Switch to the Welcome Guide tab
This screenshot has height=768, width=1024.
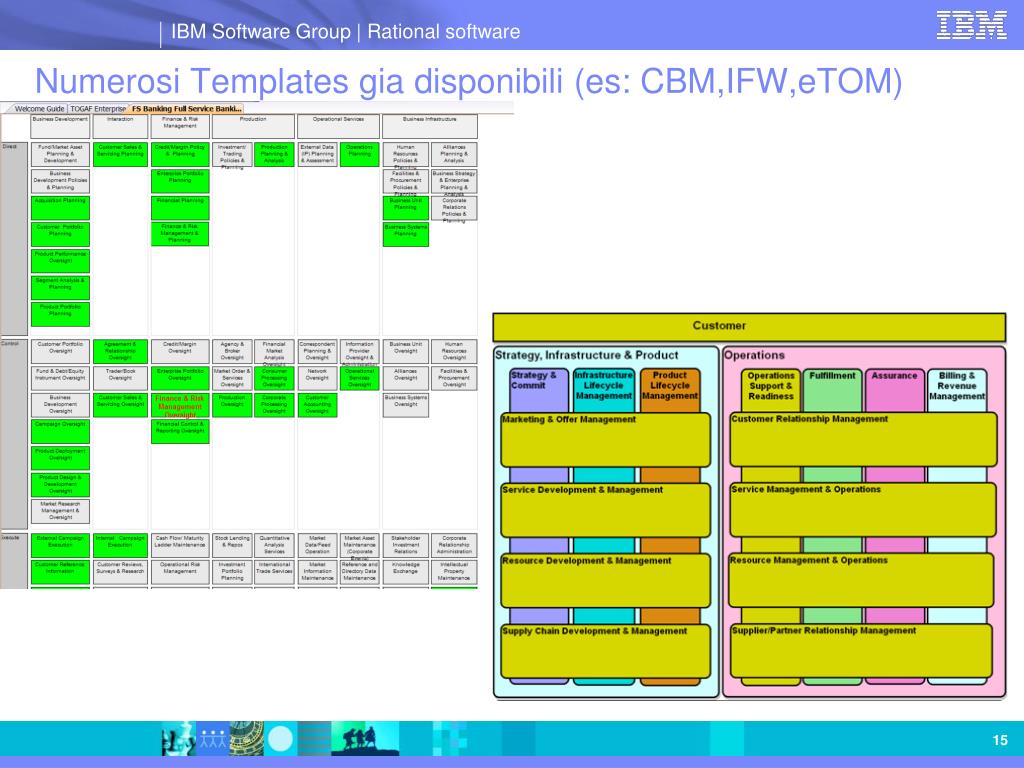(x=39, y=109)
